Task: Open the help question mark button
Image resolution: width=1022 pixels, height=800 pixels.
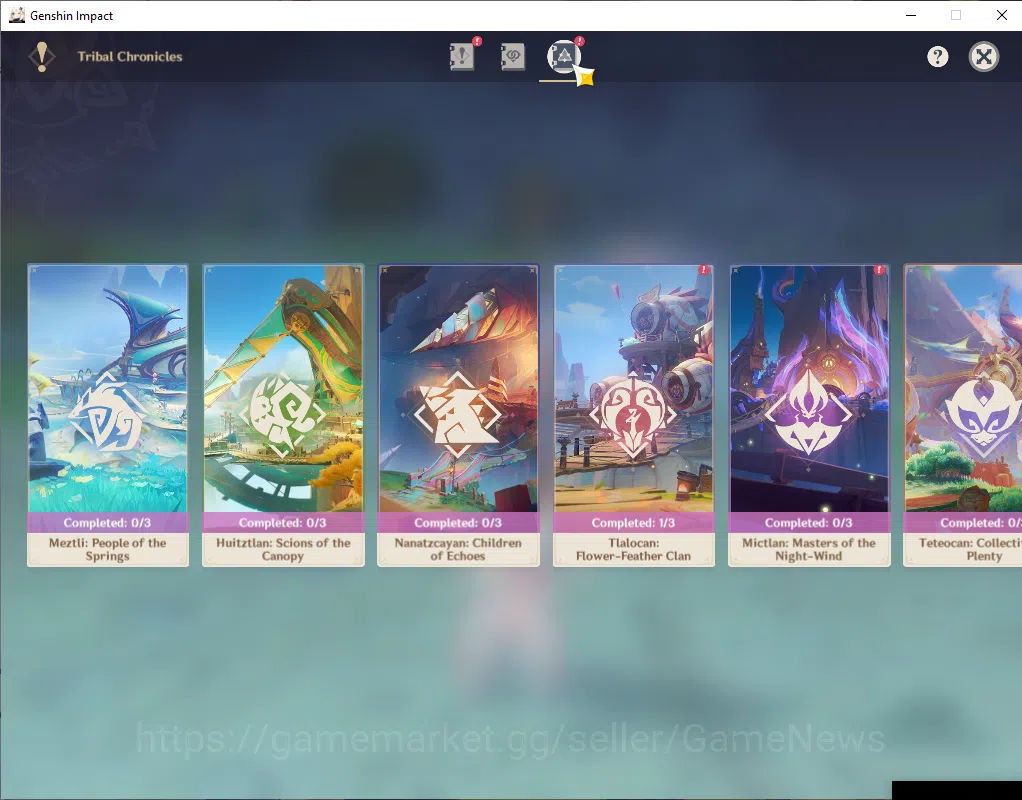Action: 937,57
